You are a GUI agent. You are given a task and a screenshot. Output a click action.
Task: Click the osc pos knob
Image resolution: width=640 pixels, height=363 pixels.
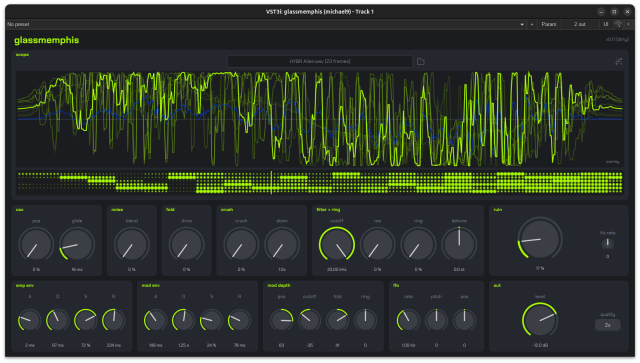[36, 245]
